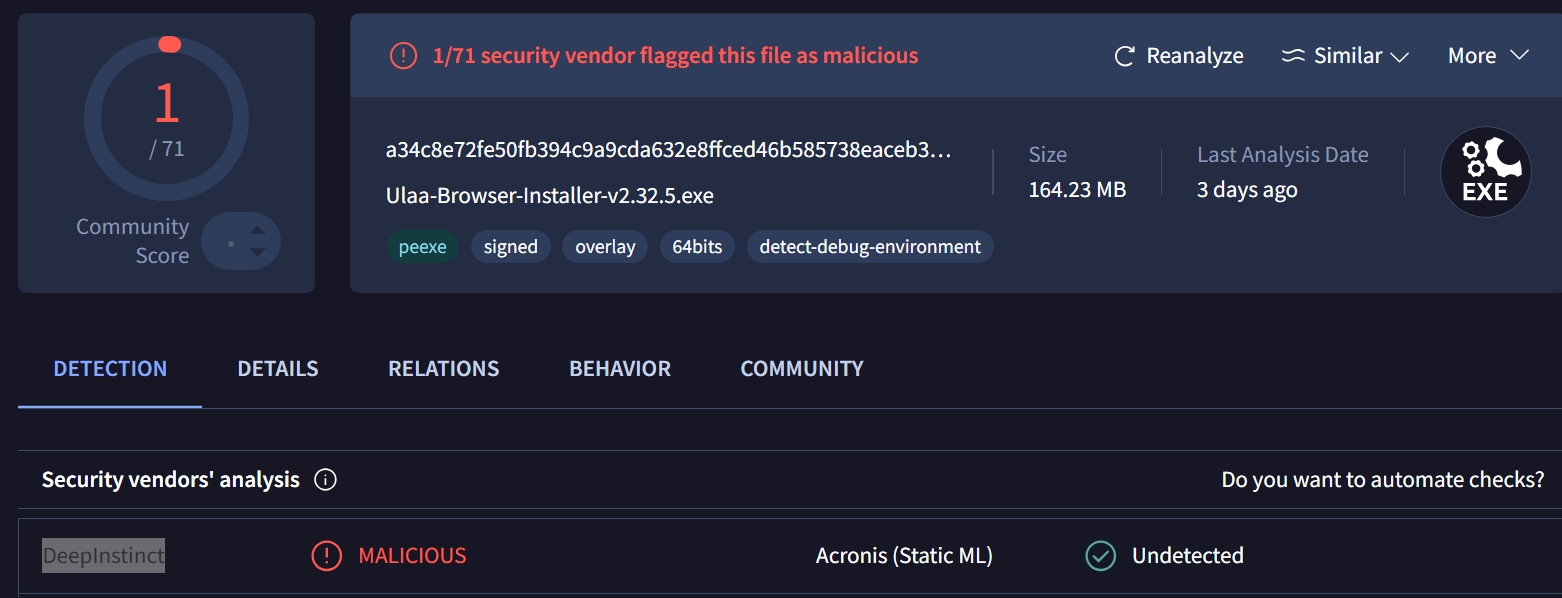Click the EXE file type icon
Viewport: 1562px width, 598px height.
point(1485,172)
